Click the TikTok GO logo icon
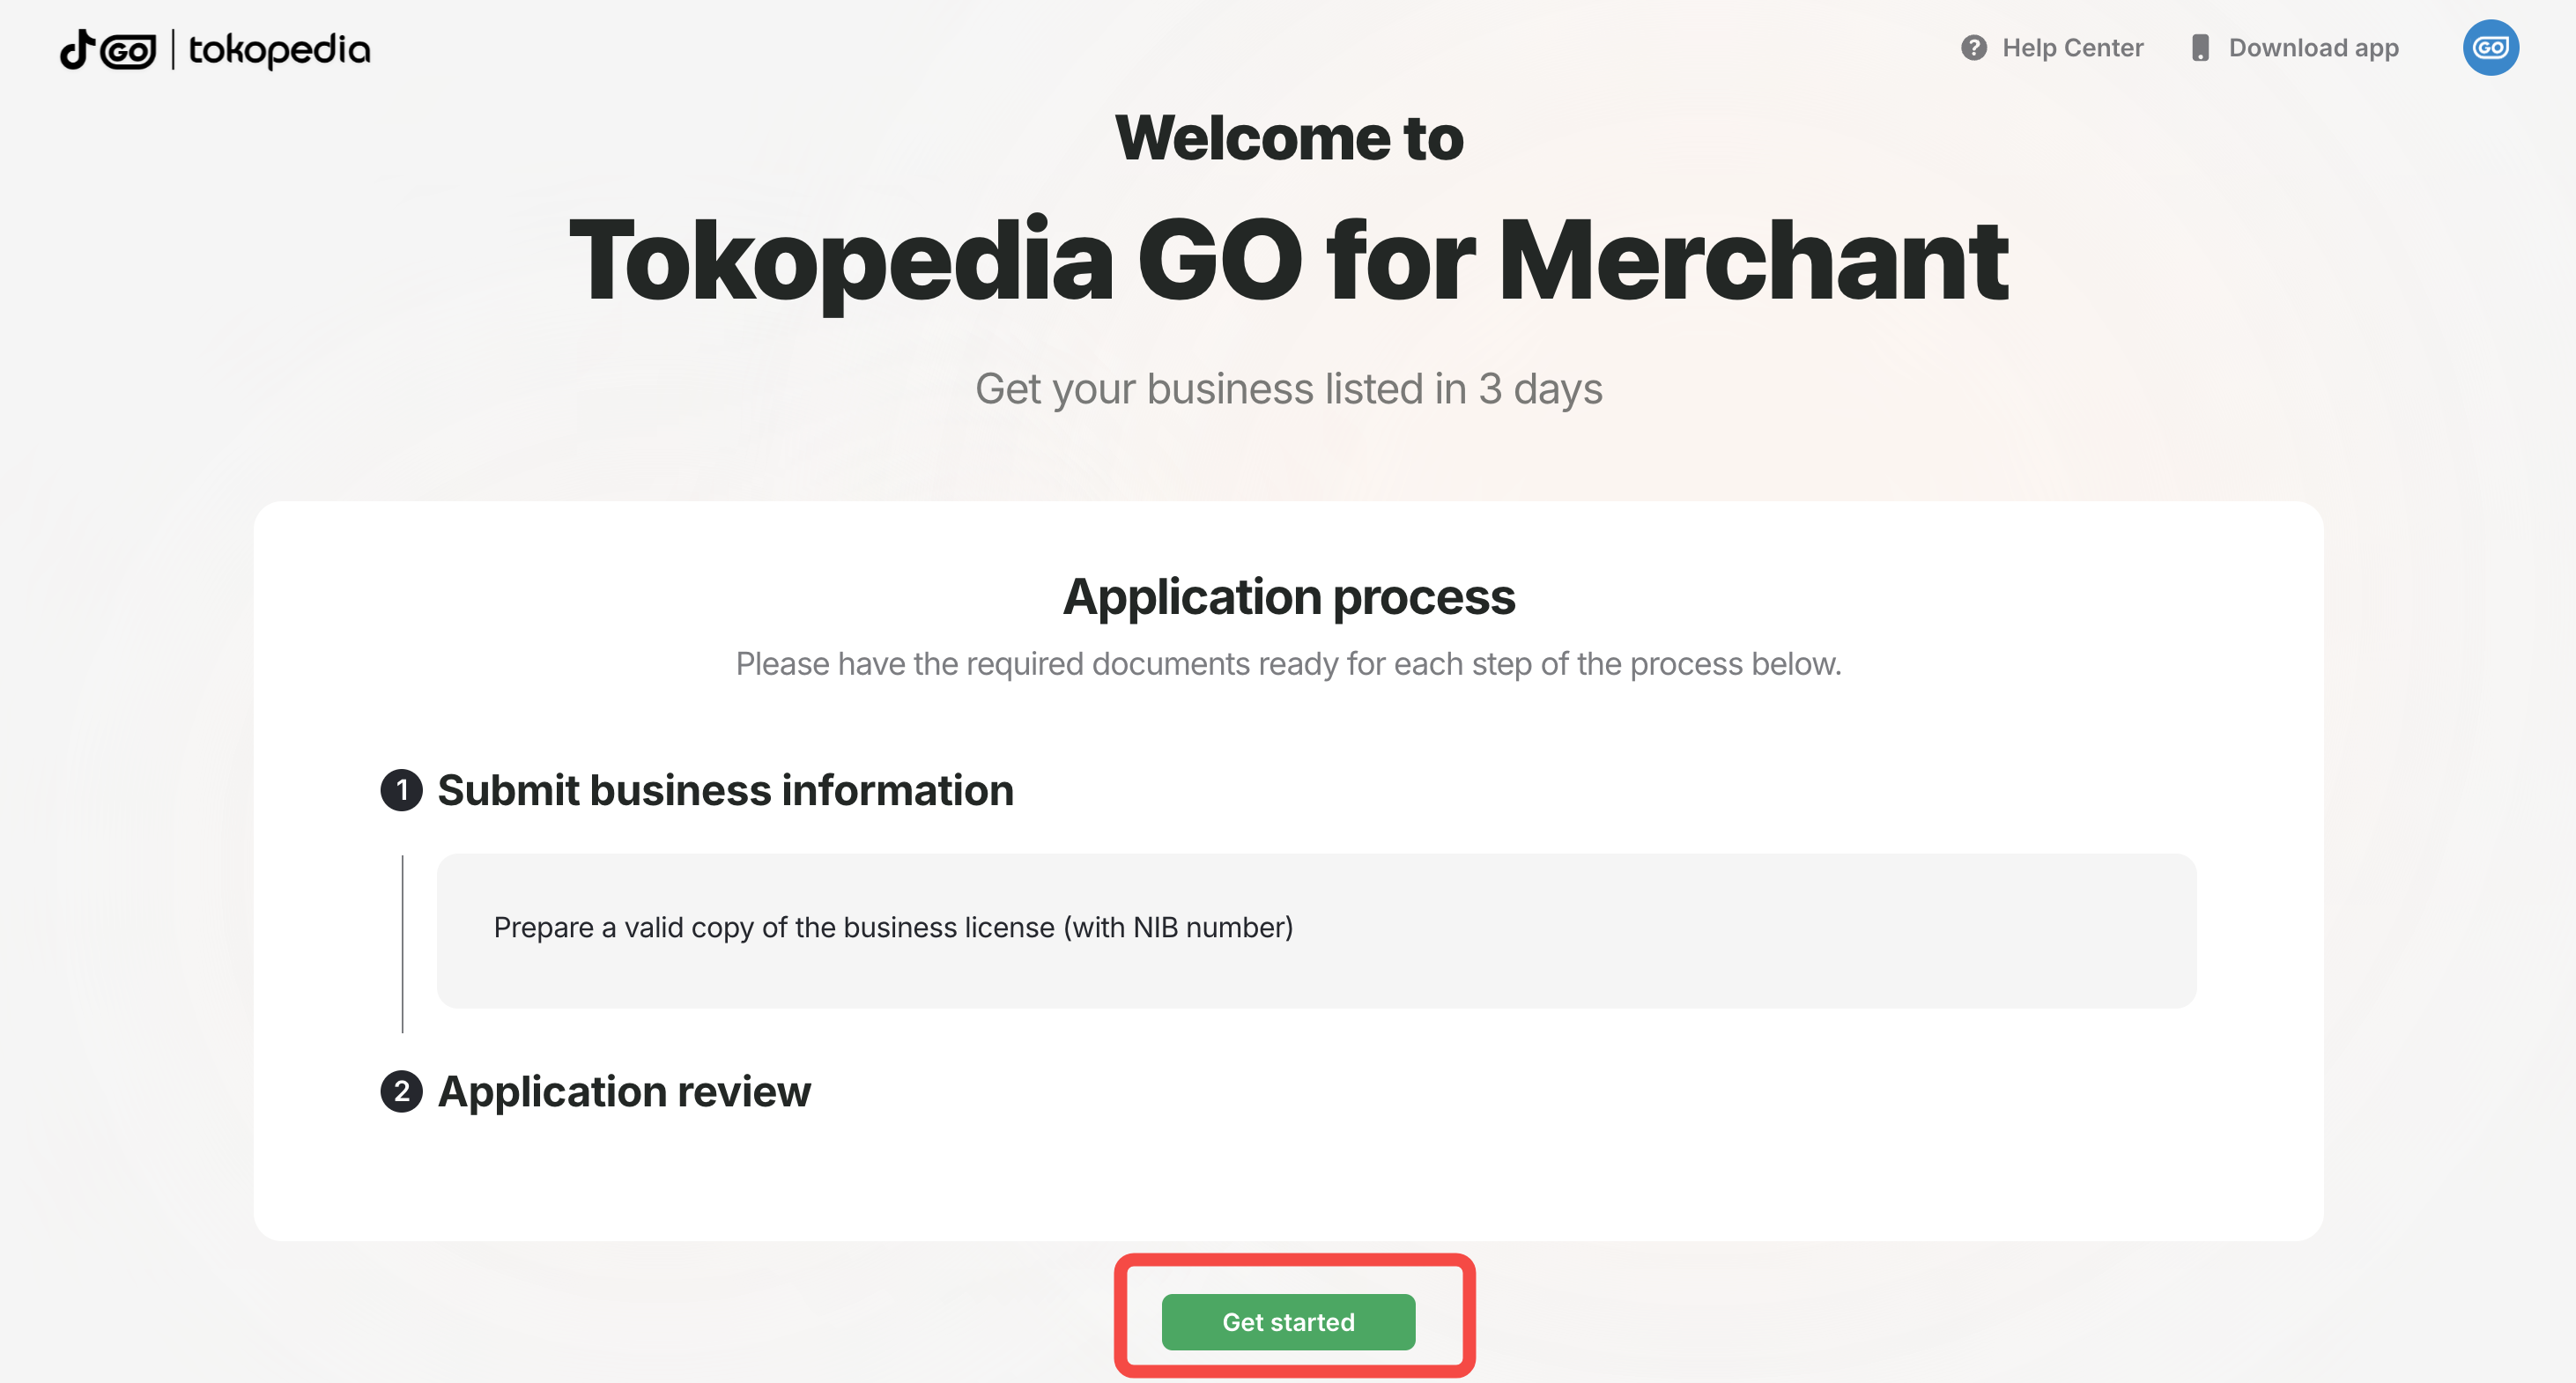Screen dimensions: 2576x1383 [x=108, y=49]
